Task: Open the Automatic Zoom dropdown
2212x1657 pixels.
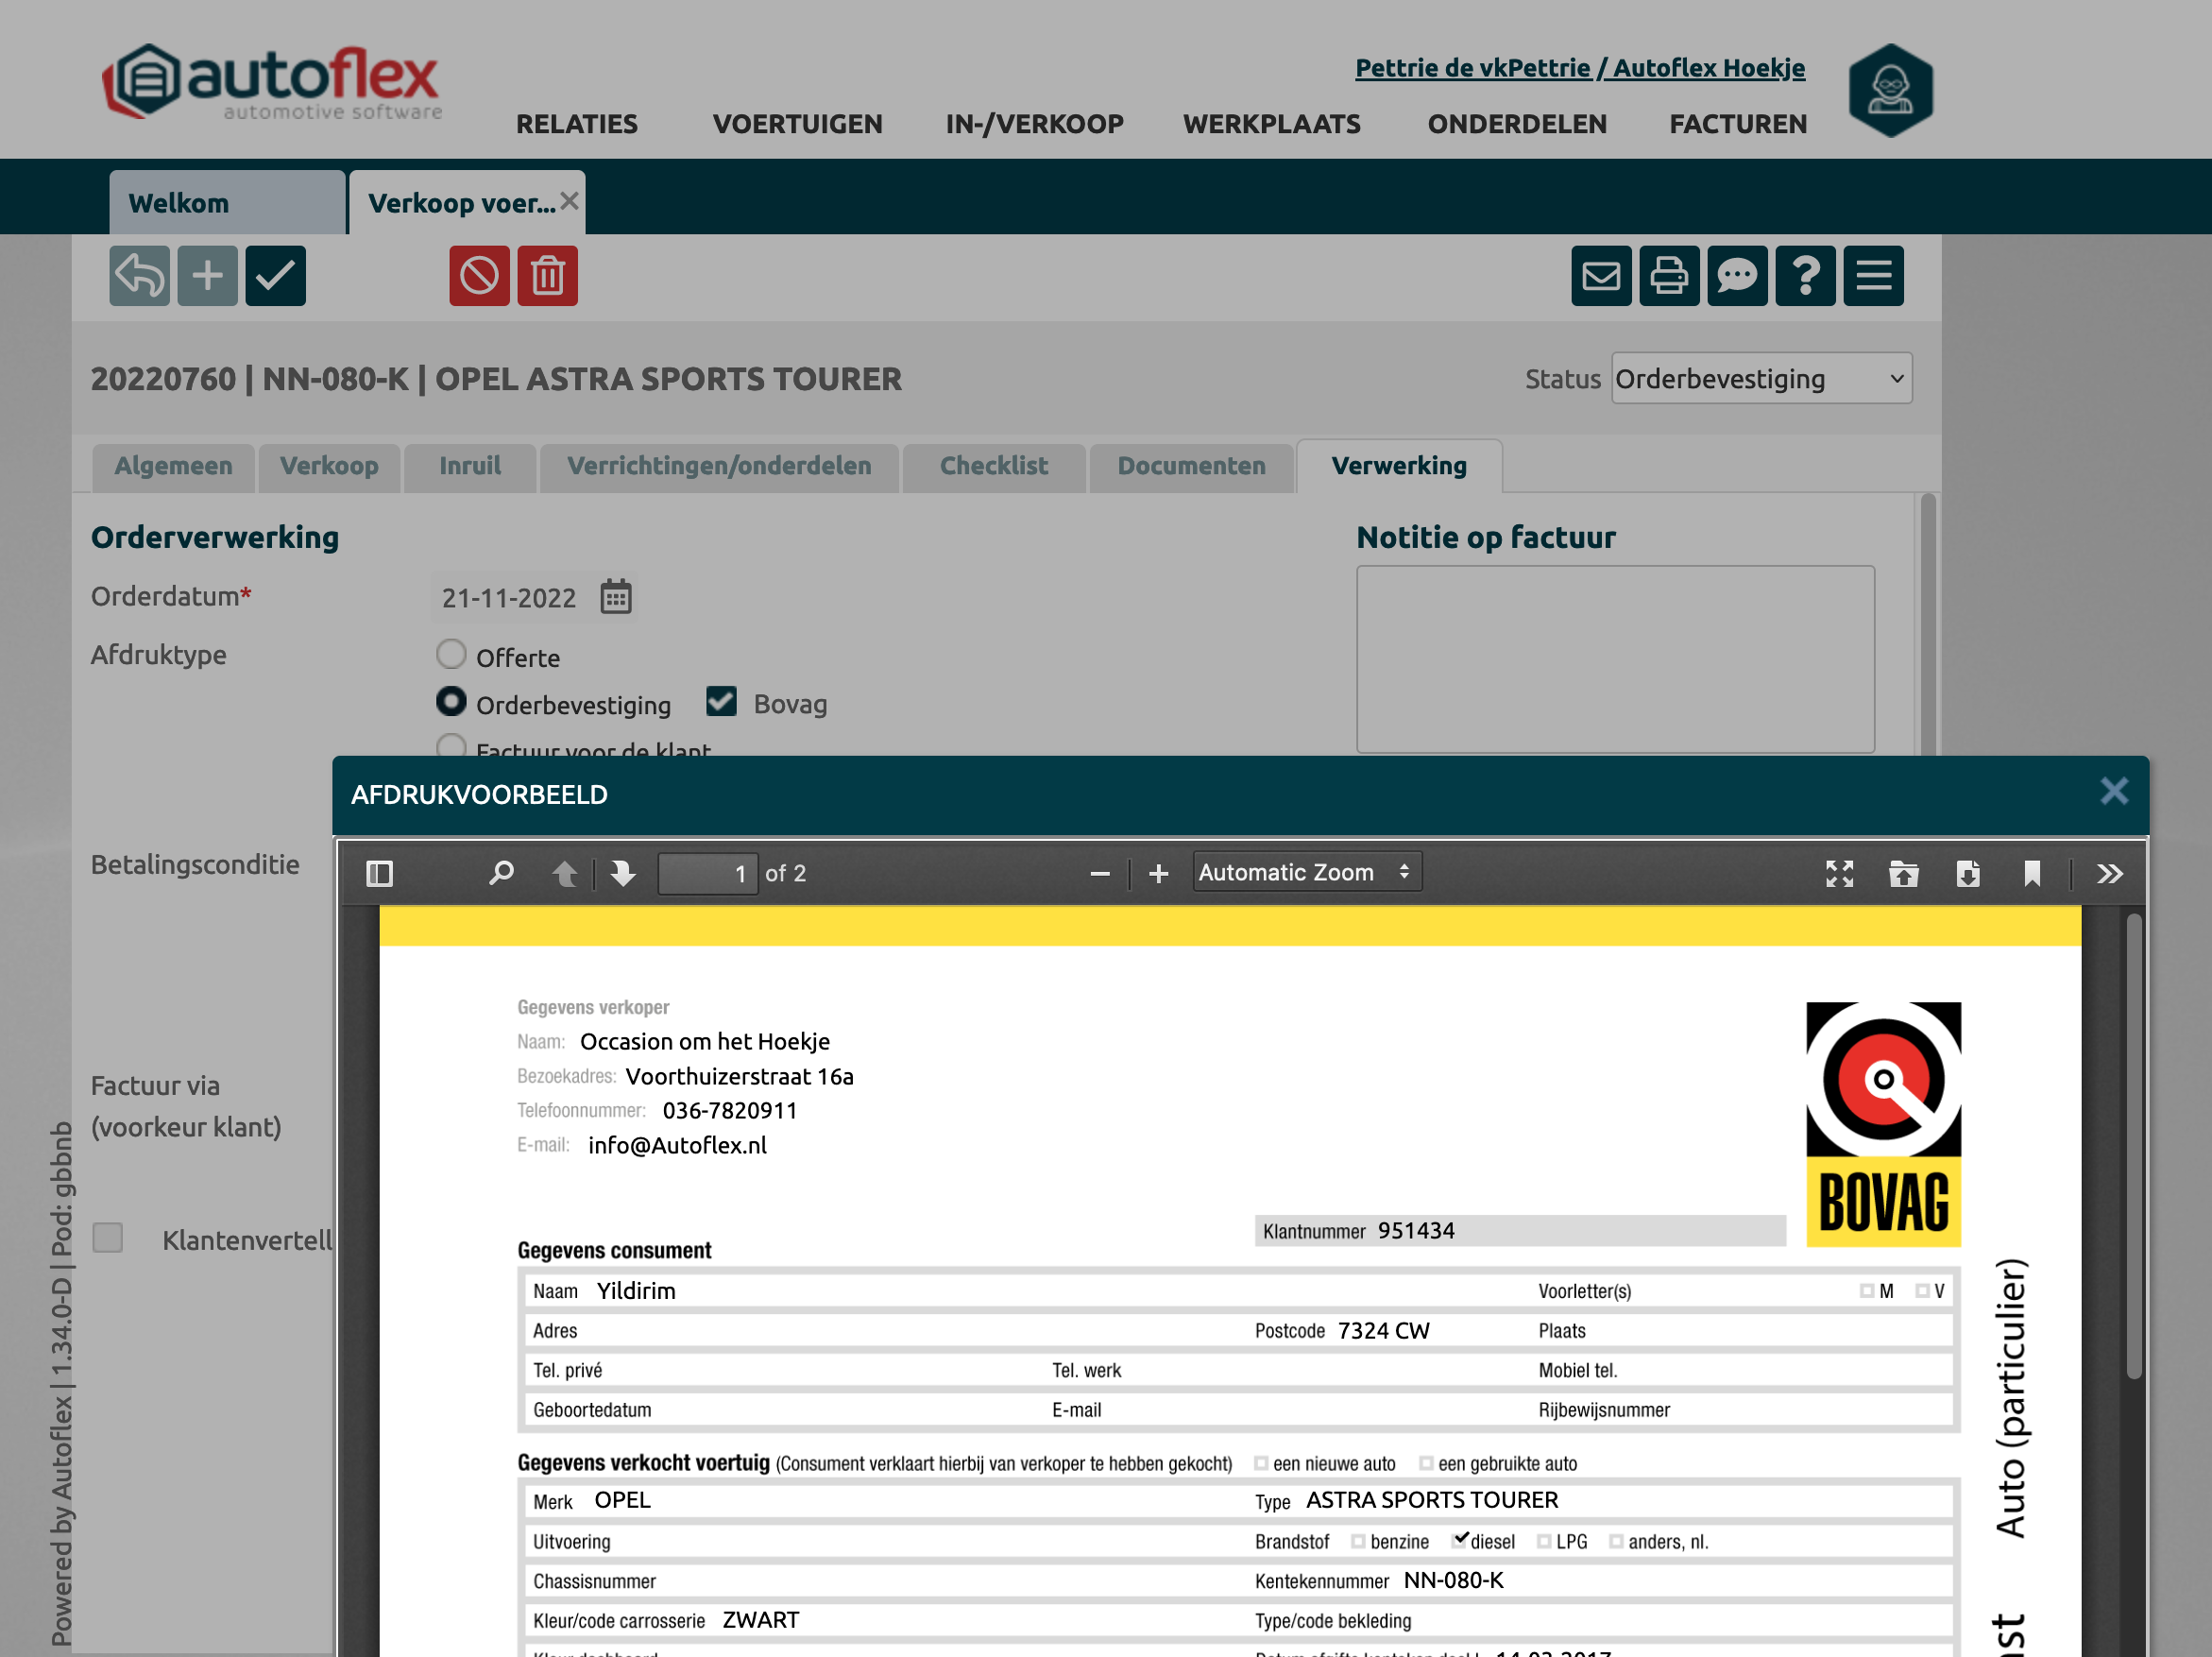Action: click(1305, 873)
